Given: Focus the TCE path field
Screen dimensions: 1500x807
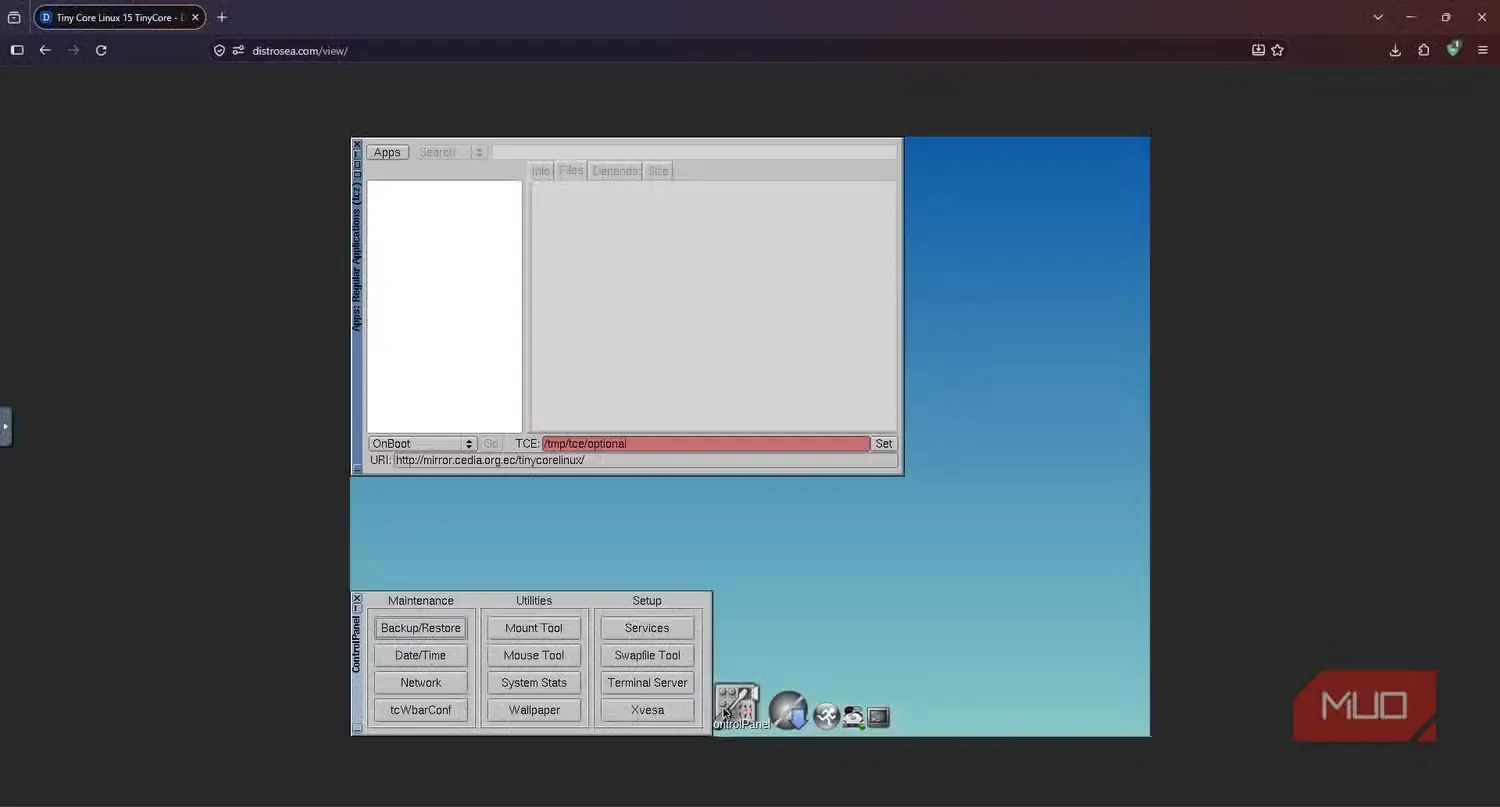Looking at the screenshot, I should click(706, 444).
